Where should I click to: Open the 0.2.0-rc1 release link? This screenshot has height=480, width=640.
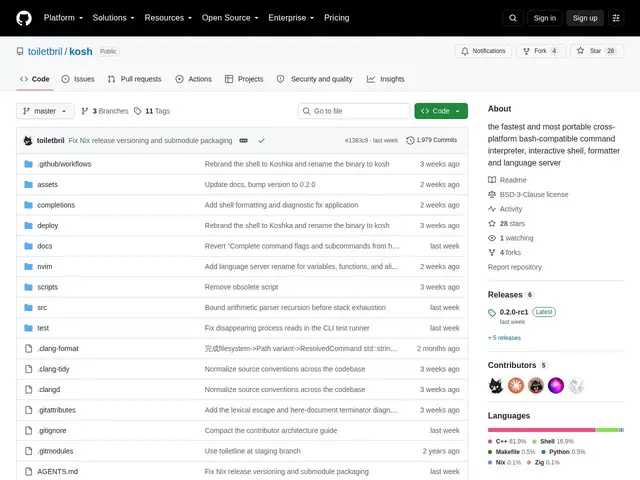pos(513,312)
